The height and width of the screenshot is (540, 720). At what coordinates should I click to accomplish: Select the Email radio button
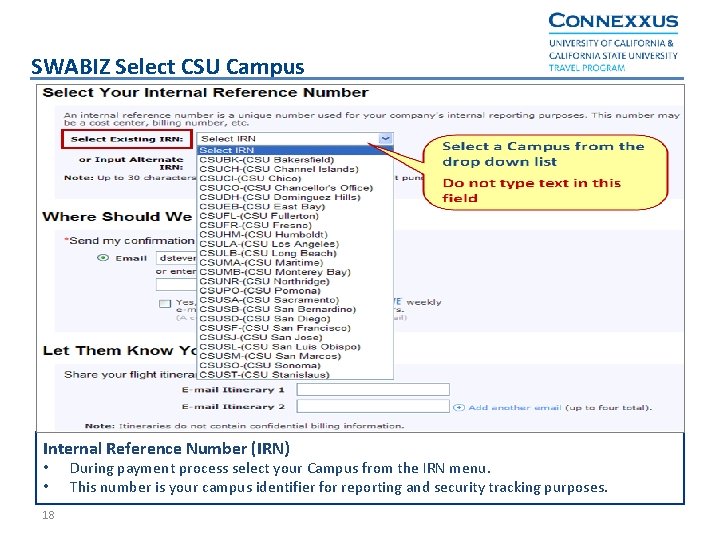tap(103, 258)
